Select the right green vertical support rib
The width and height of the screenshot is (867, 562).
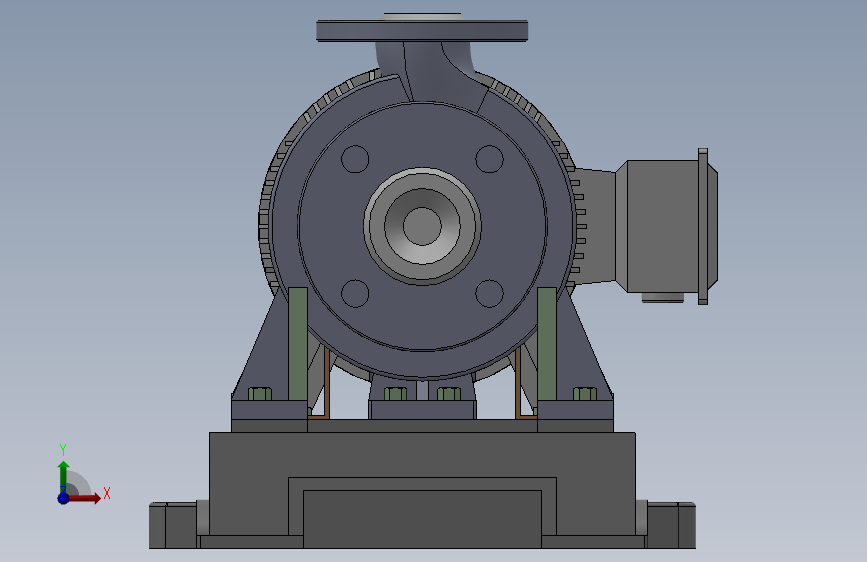(x=547, y=344)
